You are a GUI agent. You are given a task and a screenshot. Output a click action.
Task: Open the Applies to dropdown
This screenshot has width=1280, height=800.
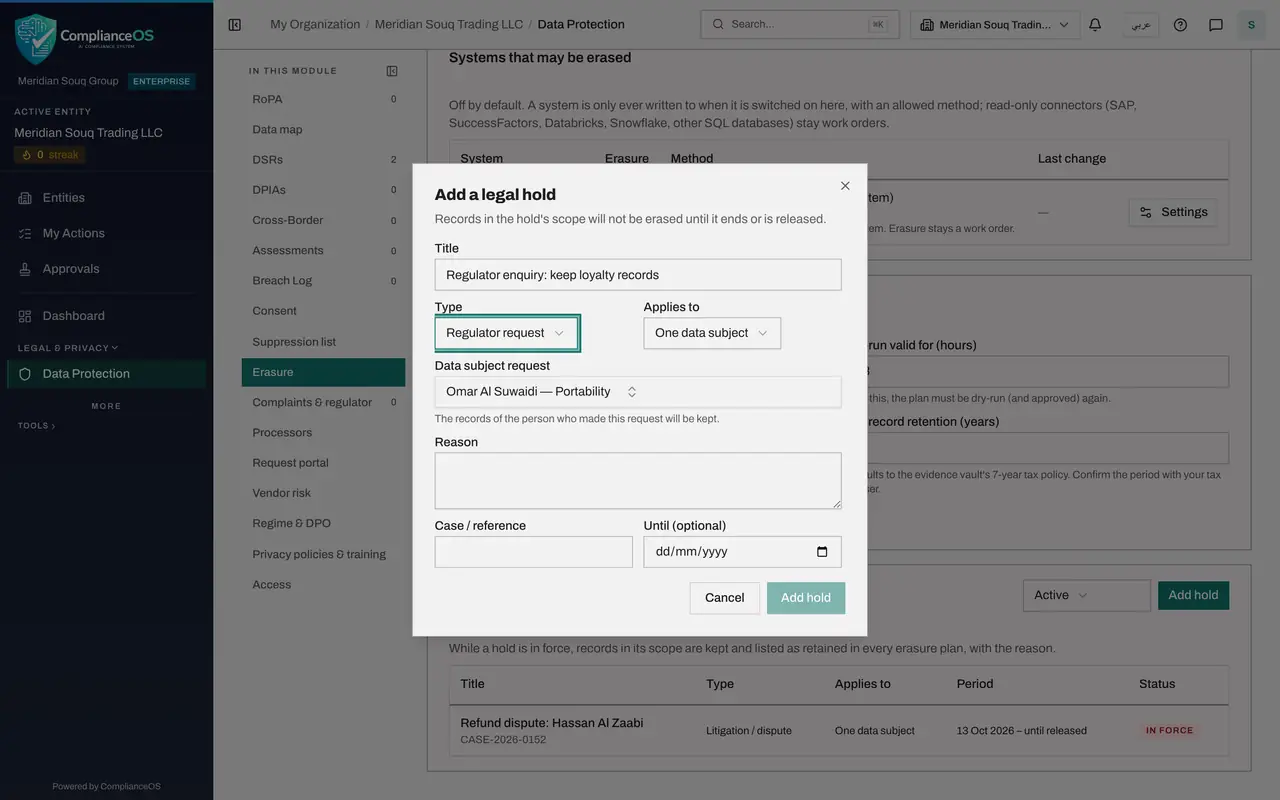[x=712, y=333]
